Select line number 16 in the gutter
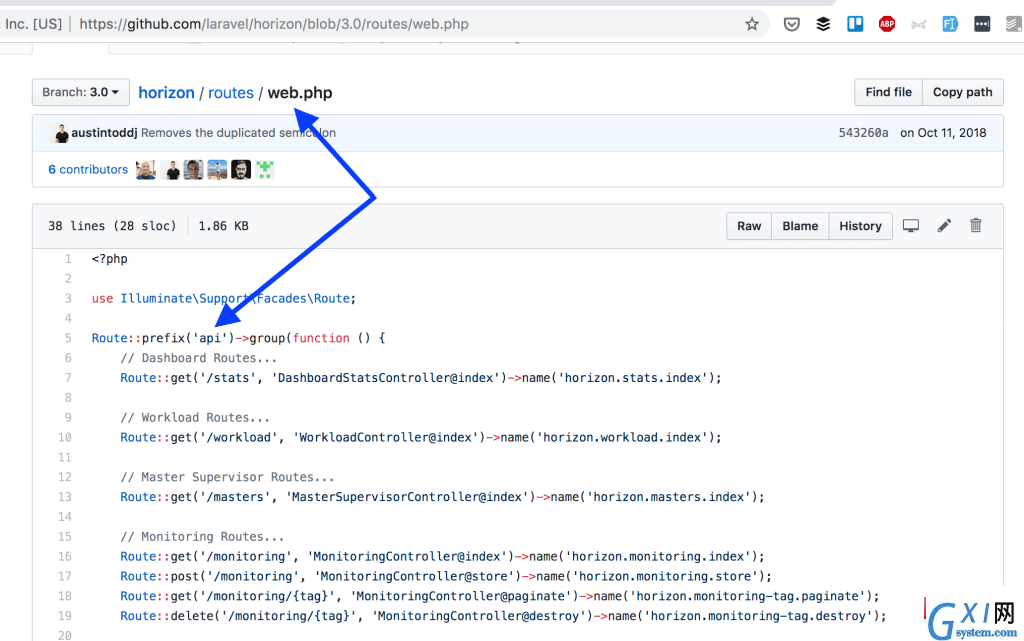The width and height of the screenshot is (1024, 641). [65, 557]
